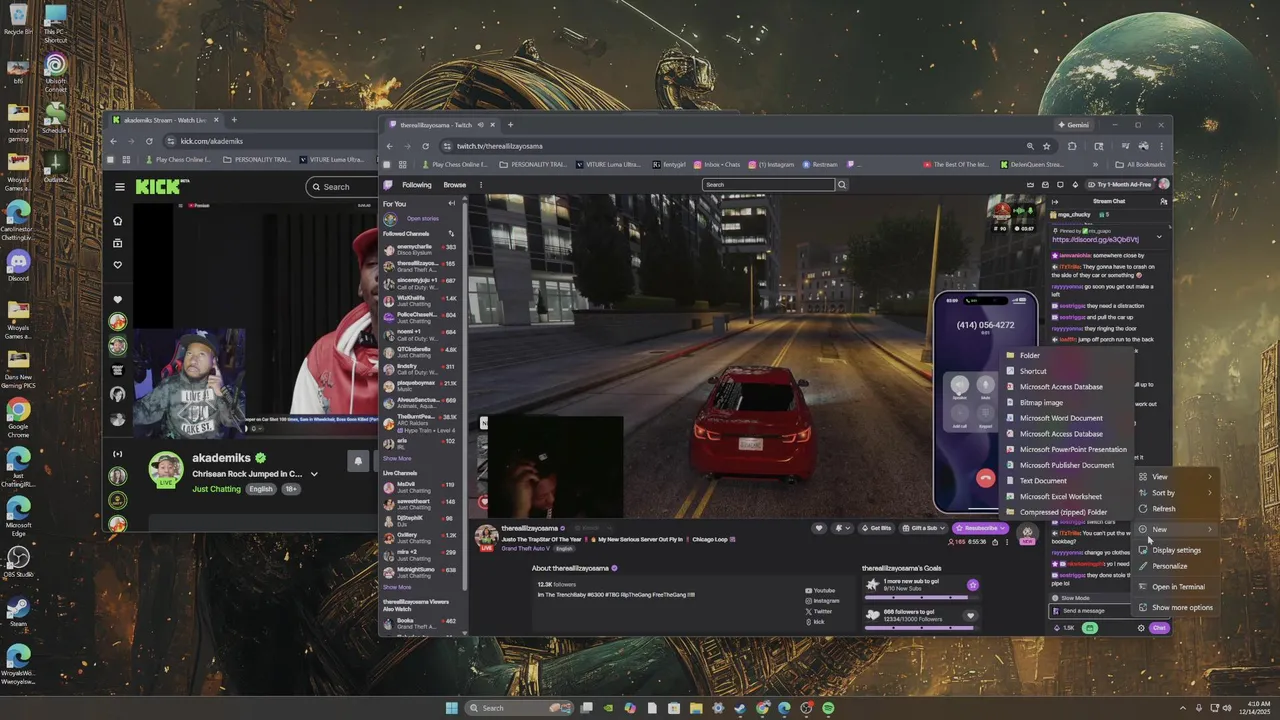The image size is (1280, 720).
Task: Reload the Twitch browser page
Action: [x=425, y=146]
